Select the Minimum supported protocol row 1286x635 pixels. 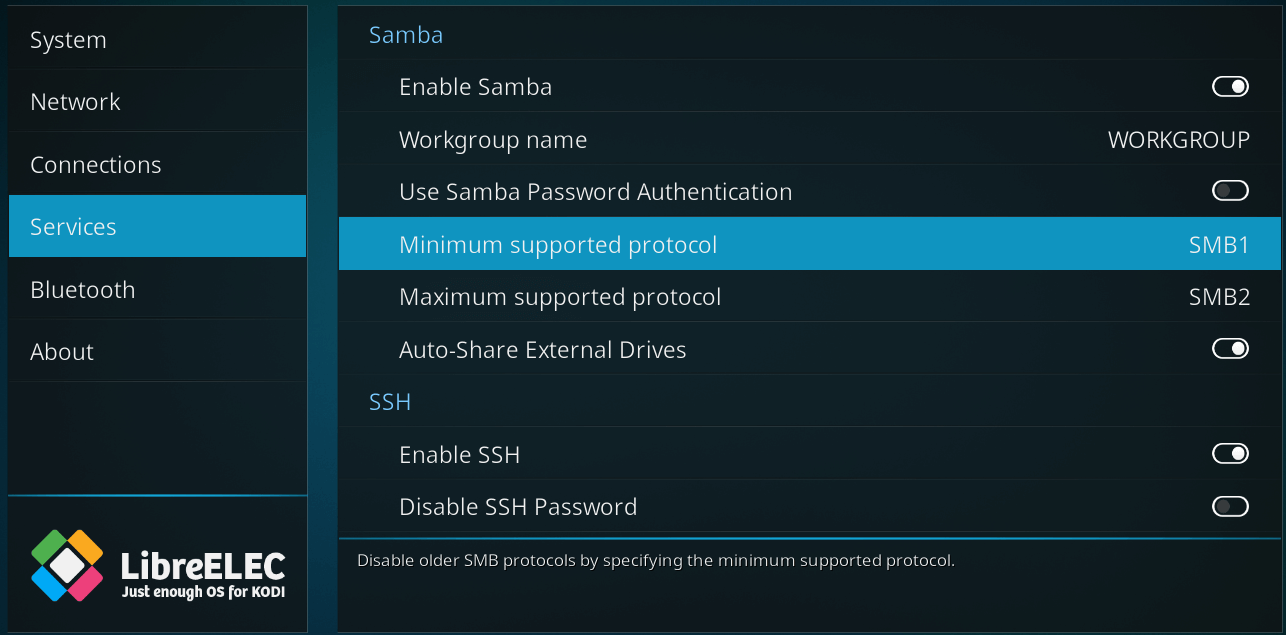558,245
